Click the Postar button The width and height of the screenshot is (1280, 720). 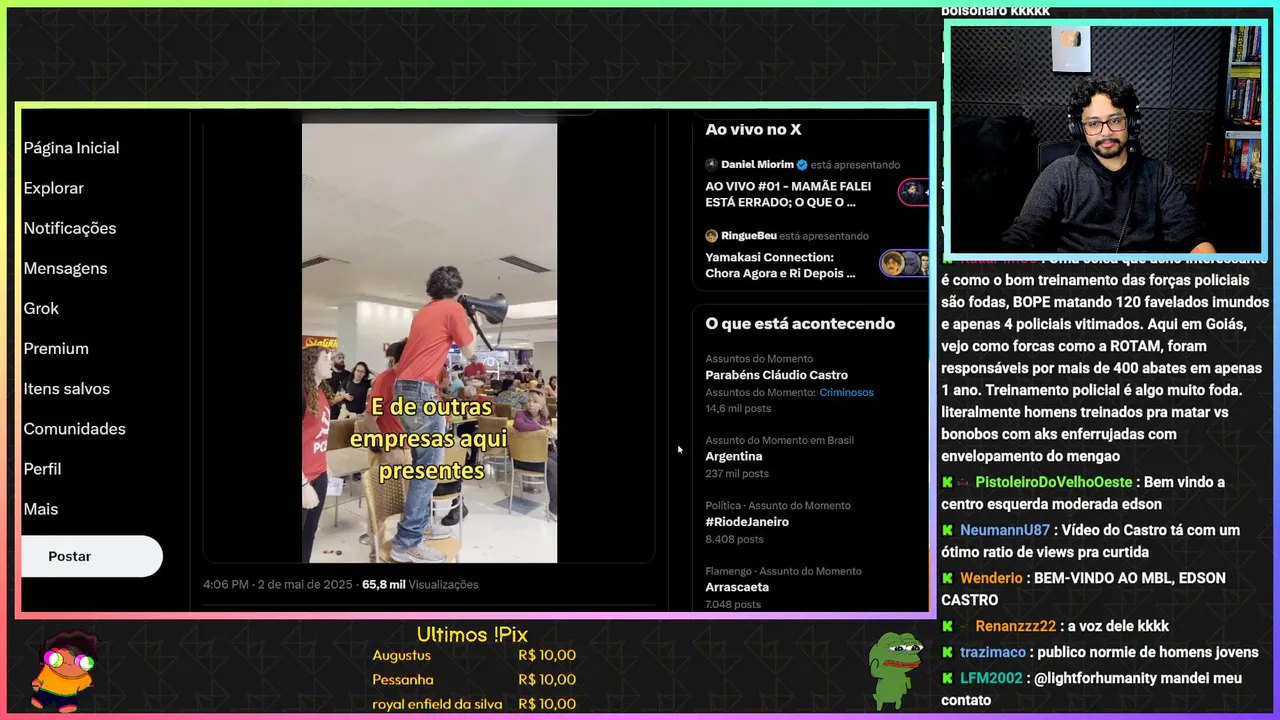coord(91,556)
